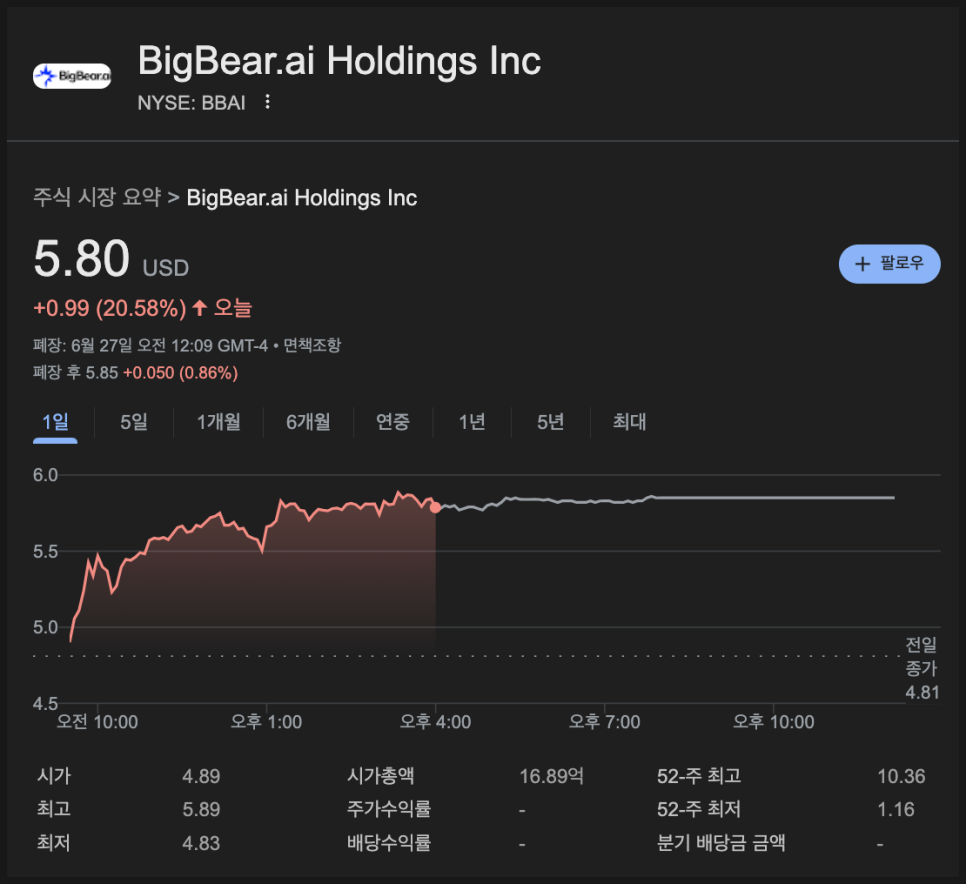Click the BigBear.ai logo thumbnail

click(72, 75)
